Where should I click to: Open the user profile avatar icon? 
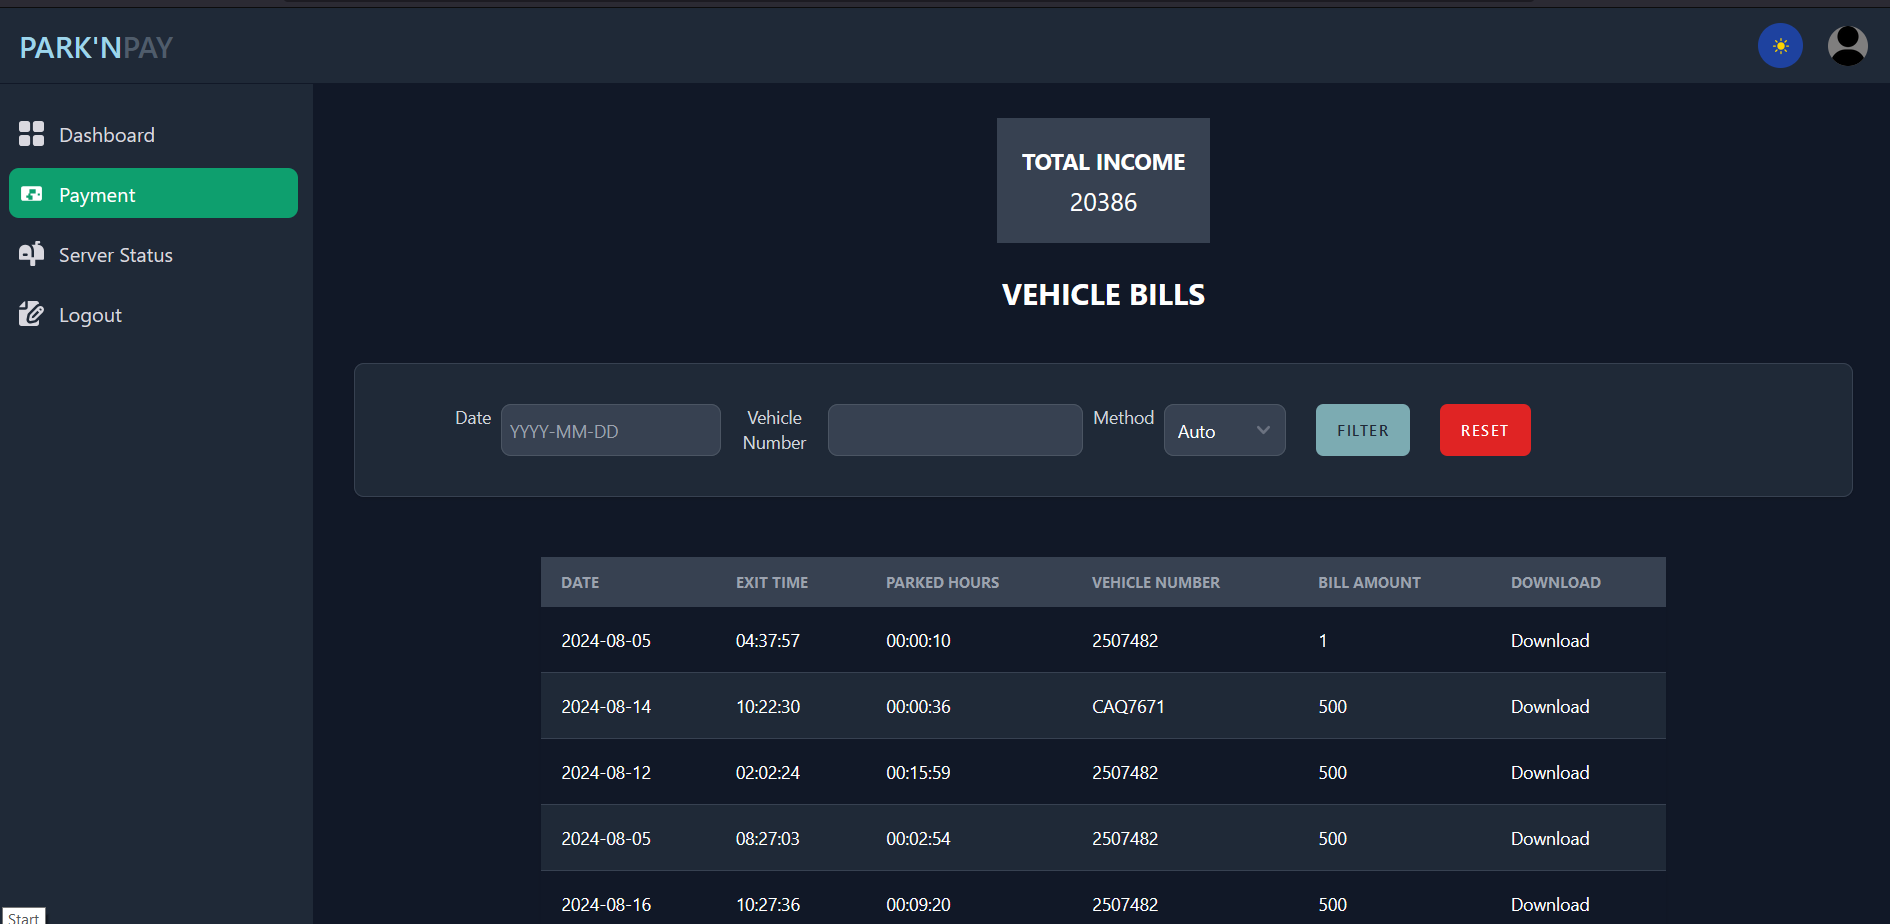(1847, 46)
